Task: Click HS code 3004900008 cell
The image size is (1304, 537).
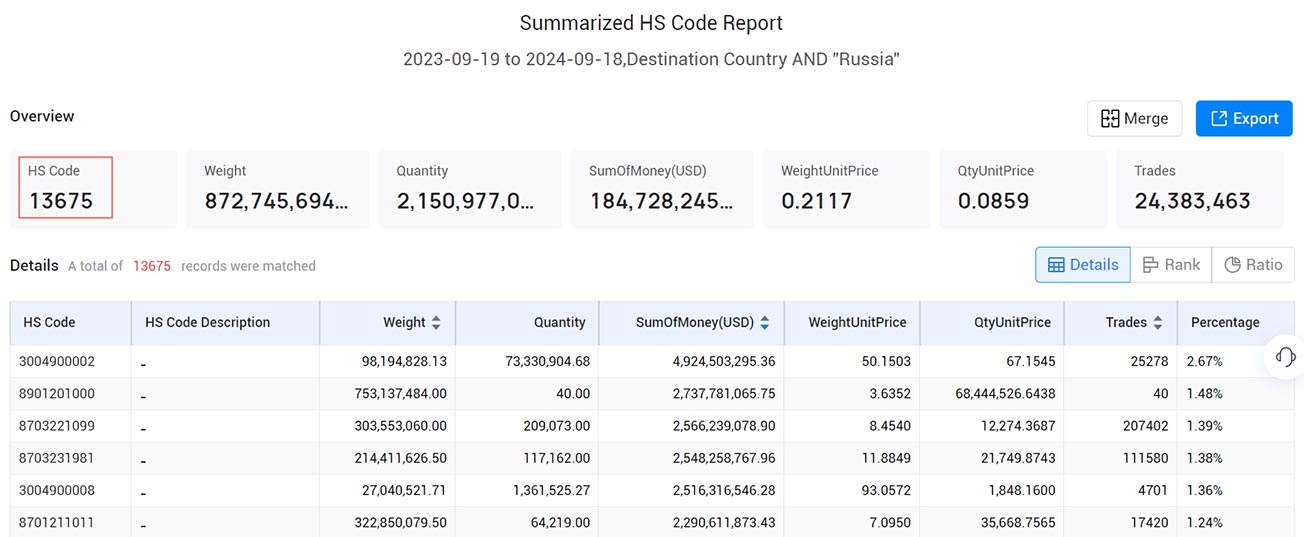Action: (59, 490)
